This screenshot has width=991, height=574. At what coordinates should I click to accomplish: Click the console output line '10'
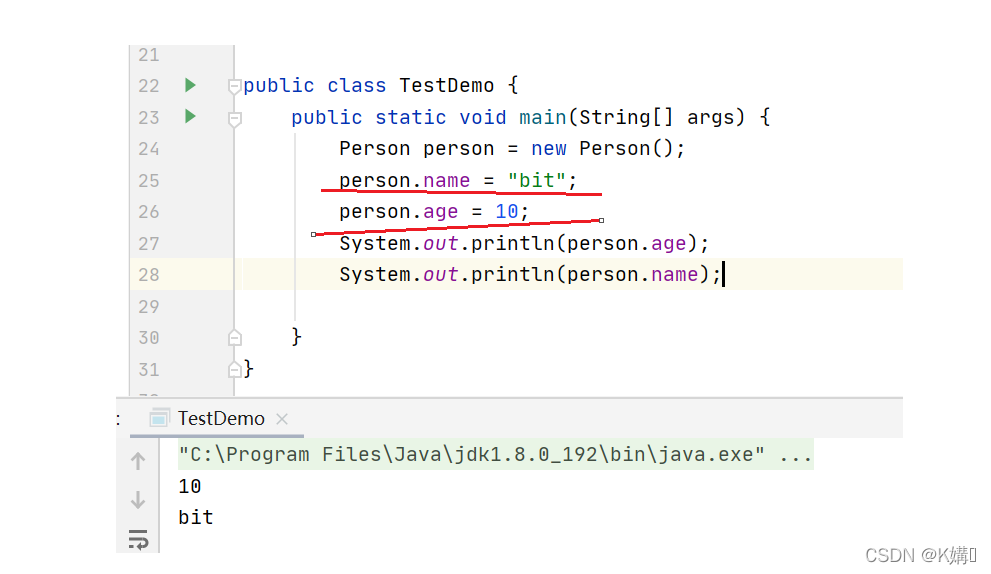click(x=190, y=486)
